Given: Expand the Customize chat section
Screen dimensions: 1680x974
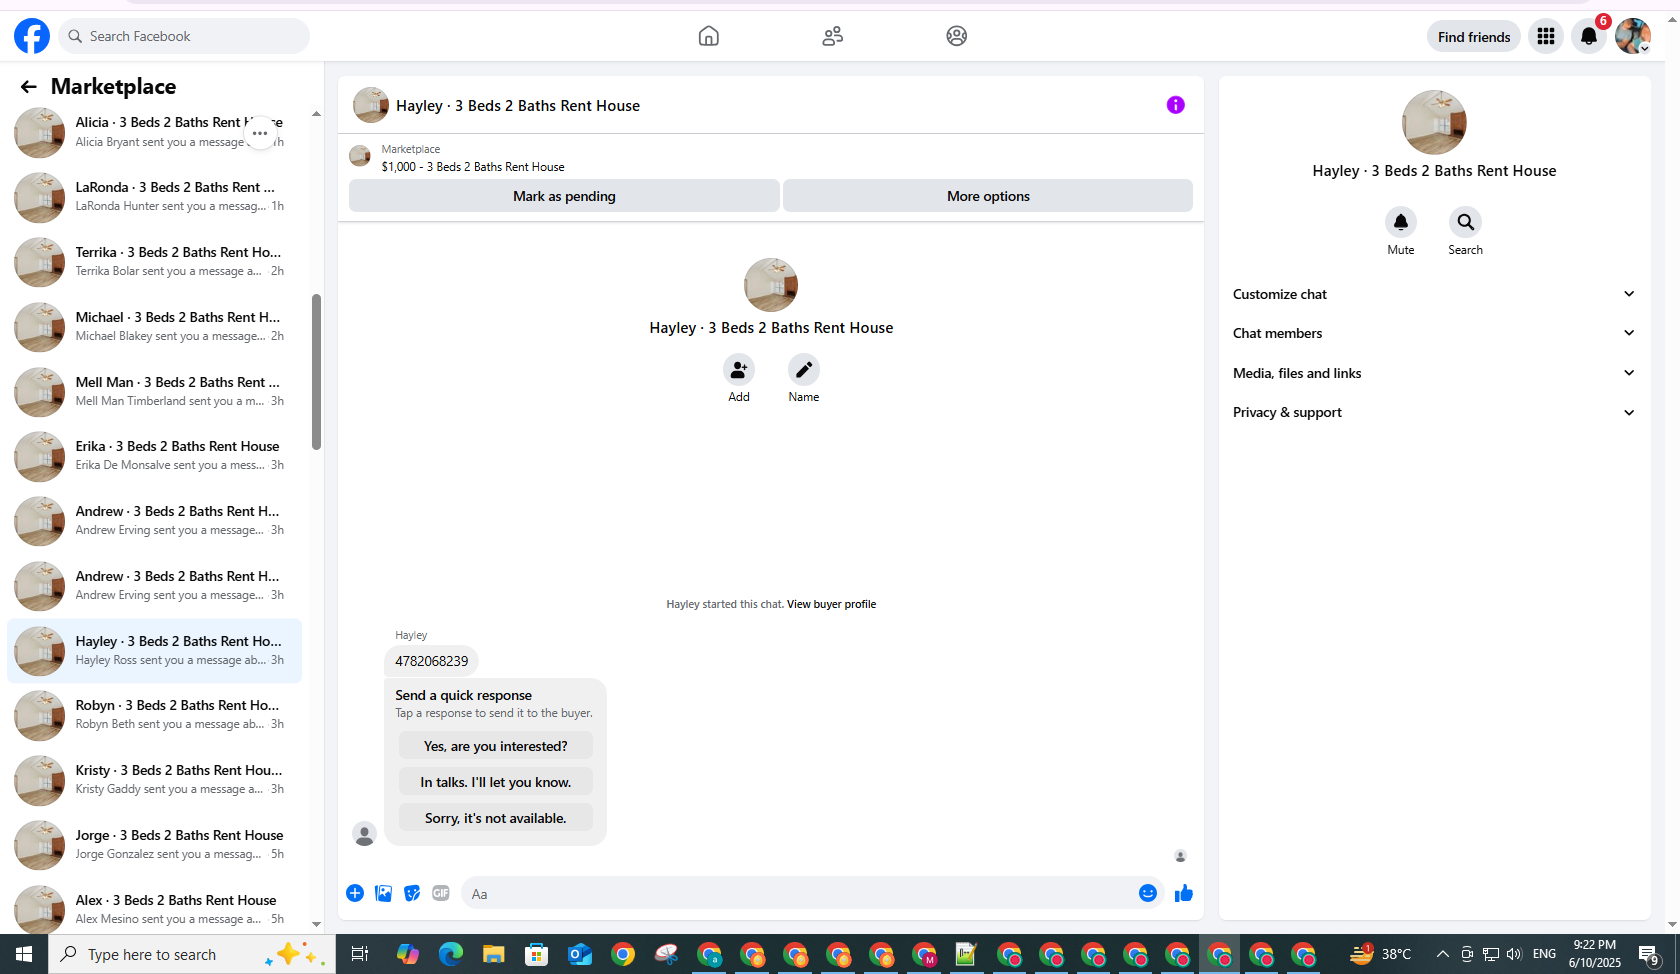Looking at the screenshot, I should [x=1434, y=294].
